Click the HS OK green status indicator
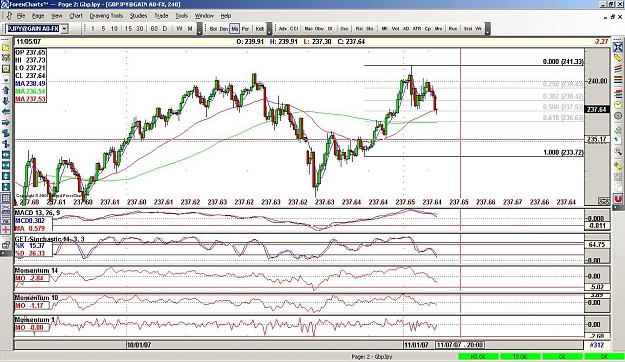The height and width of the screenshot is (362, 625). coord(478,356)
